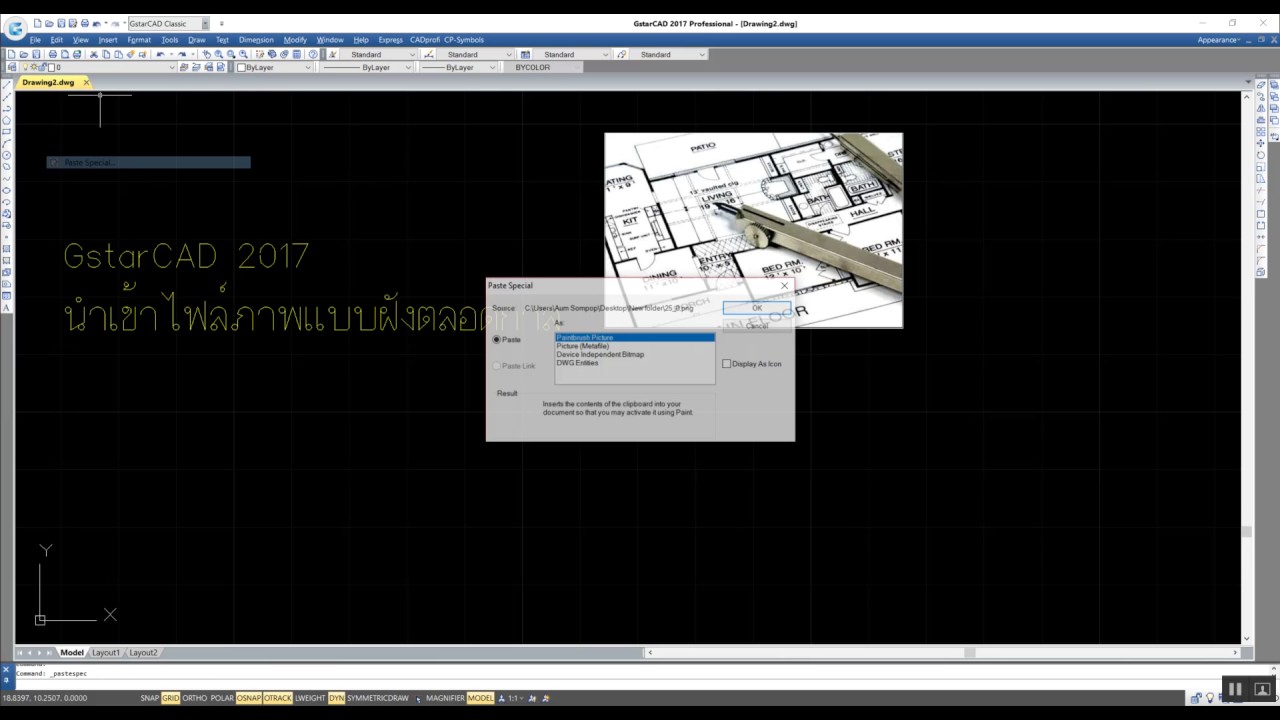The width and height of the screenshot is (1280, 720).
Task: Toggle OSNAP in status bar
Action: 249,698
